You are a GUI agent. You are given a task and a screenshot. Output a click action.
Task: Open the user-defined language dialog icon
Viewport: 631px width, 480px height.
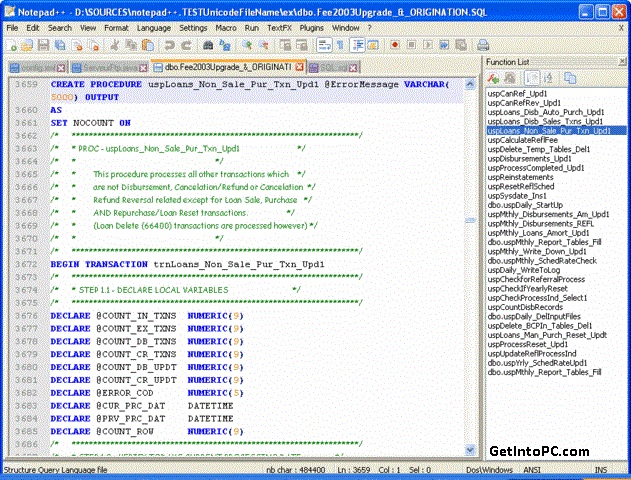click(373, 45)
